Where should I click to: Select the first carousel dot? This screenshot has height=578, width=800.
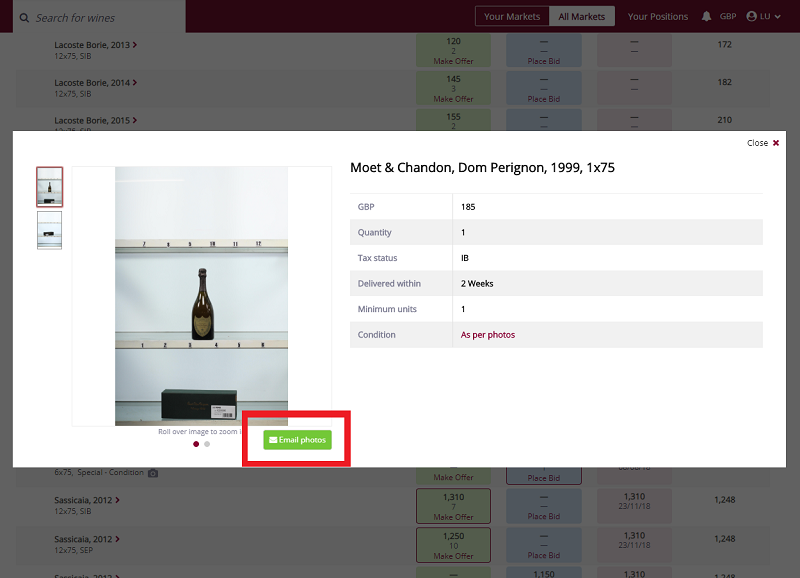[x=196, y=444]
